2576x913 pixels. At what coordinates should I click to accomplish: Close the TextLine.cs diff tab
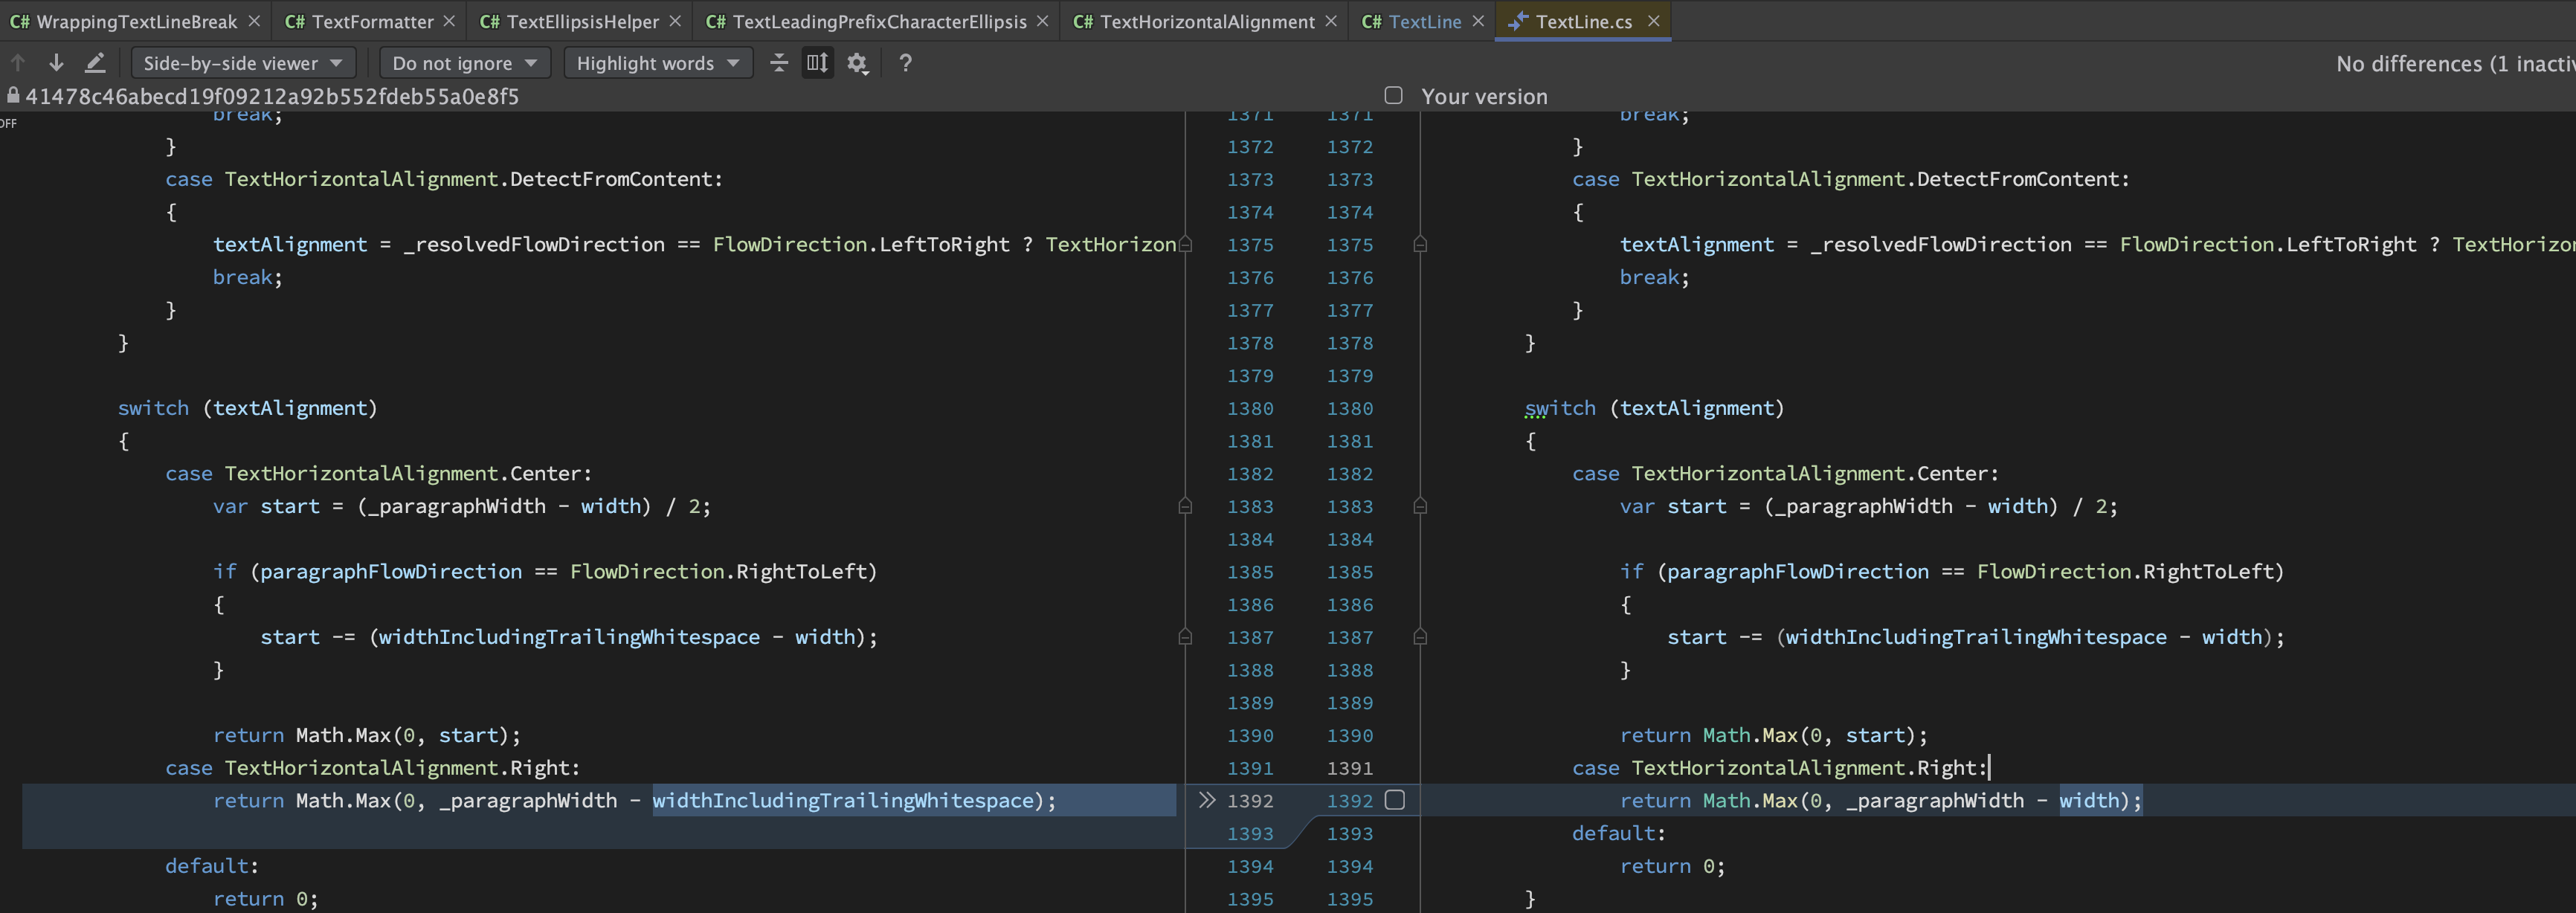1654,20
